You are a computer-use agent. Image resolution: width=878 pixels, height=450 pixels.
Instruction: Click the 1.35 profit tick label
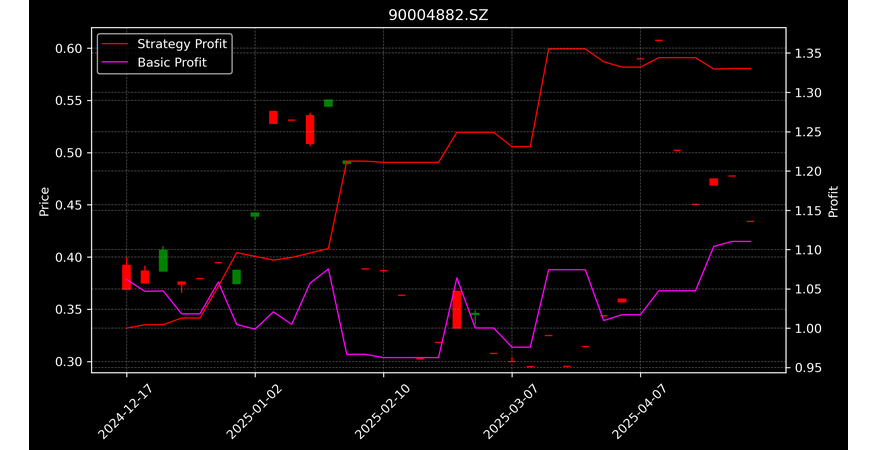click(x=808, y=54)
